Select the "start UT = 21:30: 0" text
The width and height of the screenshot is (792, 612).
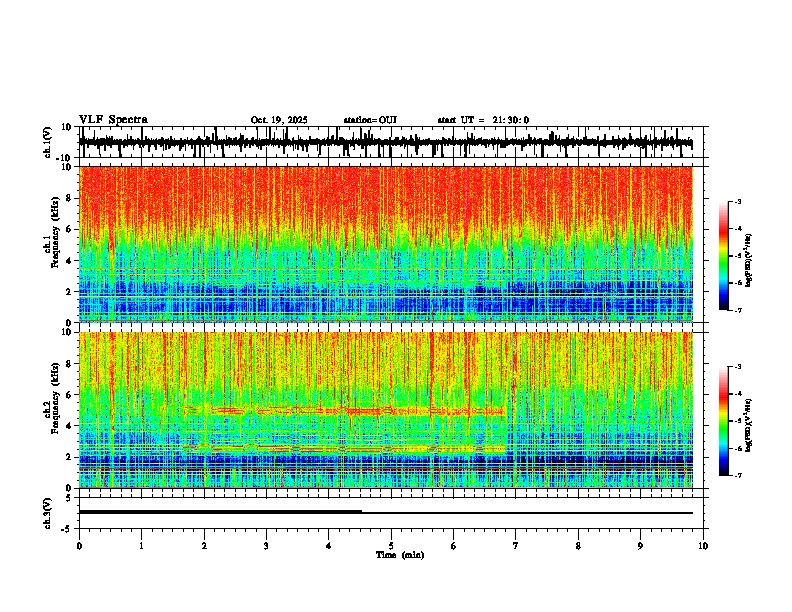(x=483, y=120)
